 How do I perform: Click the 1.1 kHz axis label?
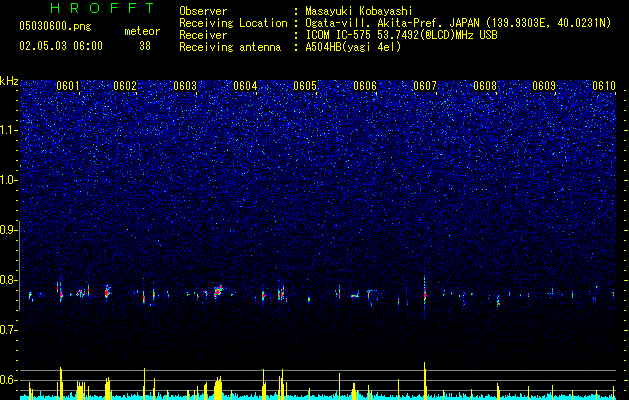[x=9, y=130]
